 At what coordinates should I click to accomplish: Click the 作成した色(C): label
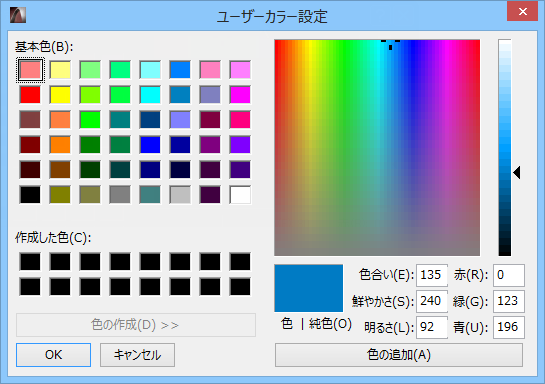(53, 238)
